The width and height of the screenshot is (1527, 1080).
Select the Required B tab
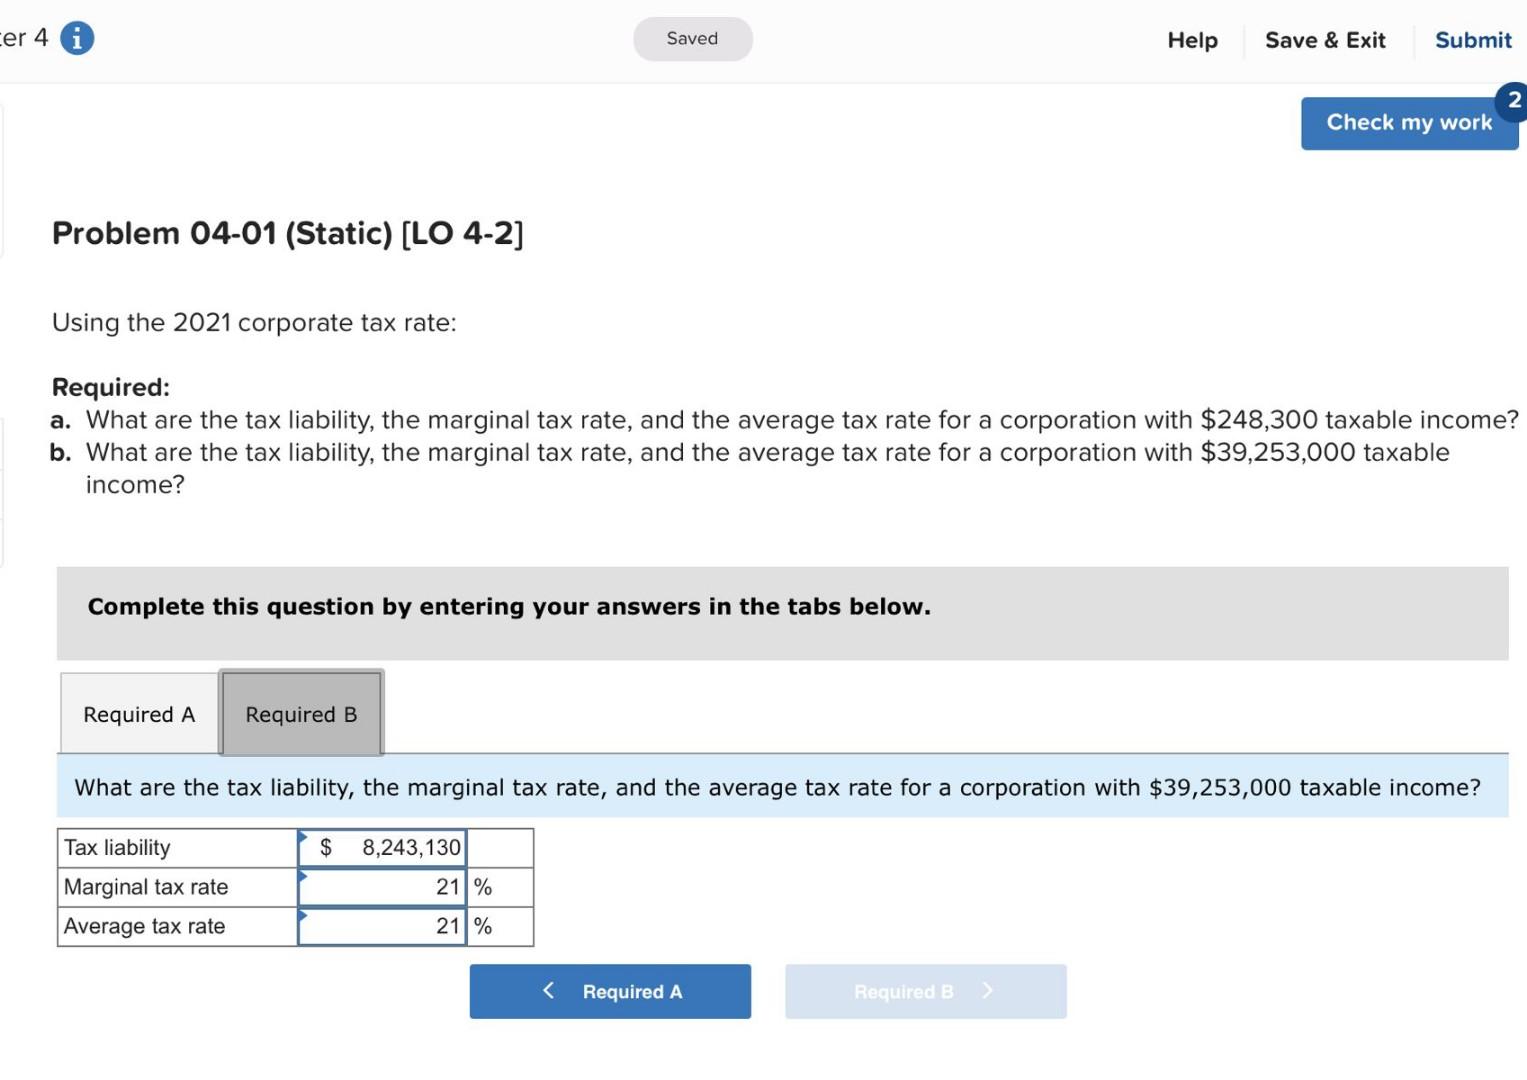coord(301,714)
